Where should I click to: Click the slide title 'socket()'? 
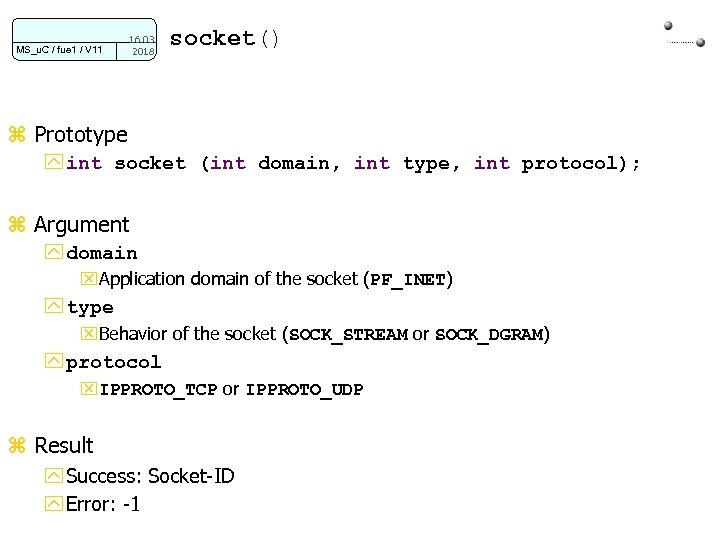coord(225,39)
